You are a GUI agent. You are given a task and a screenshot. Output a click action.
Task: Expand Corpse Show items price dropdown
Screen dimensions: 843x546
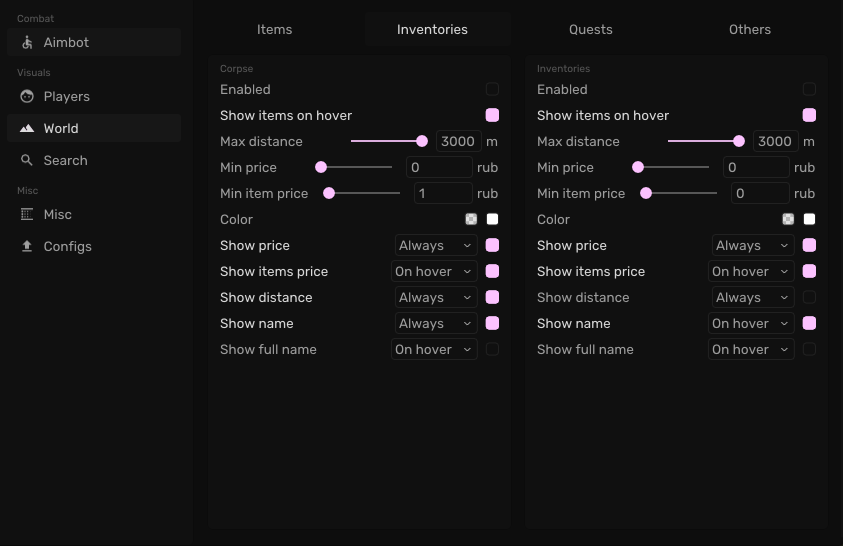tap(434, 271)
